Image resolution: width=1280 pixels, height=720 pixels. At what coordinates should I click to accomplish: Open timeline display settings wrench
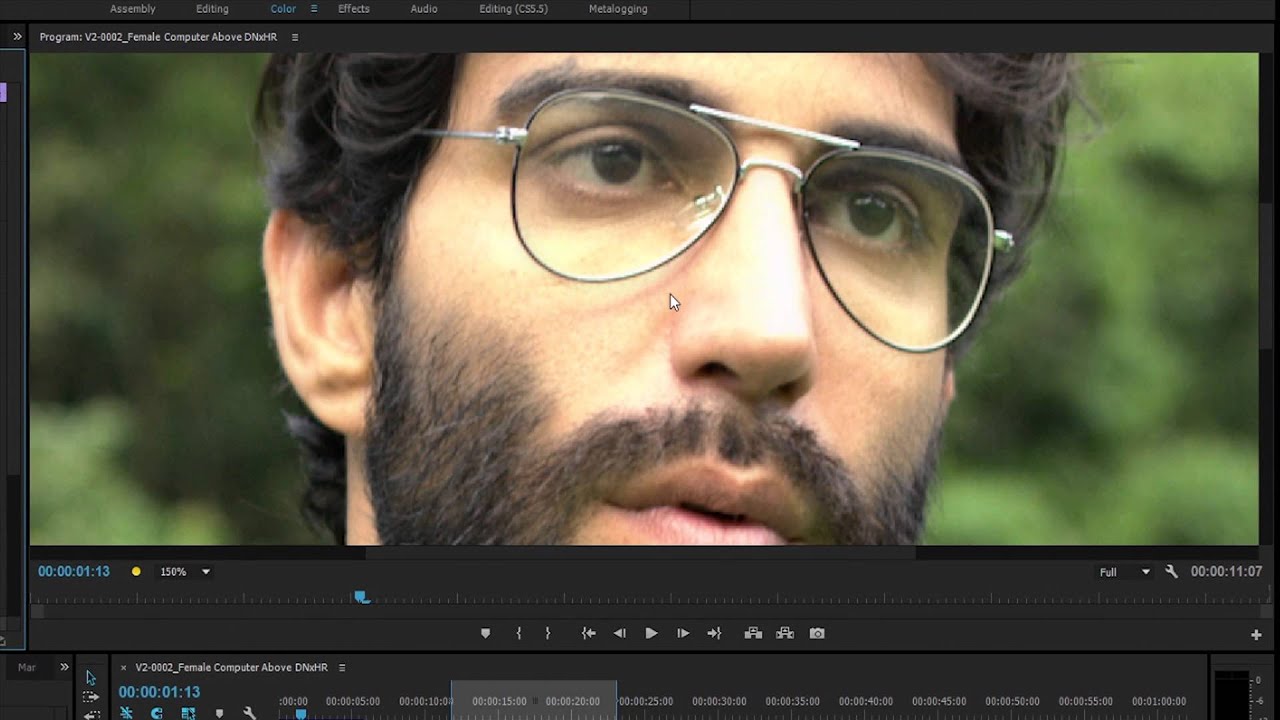pos(249,713)
